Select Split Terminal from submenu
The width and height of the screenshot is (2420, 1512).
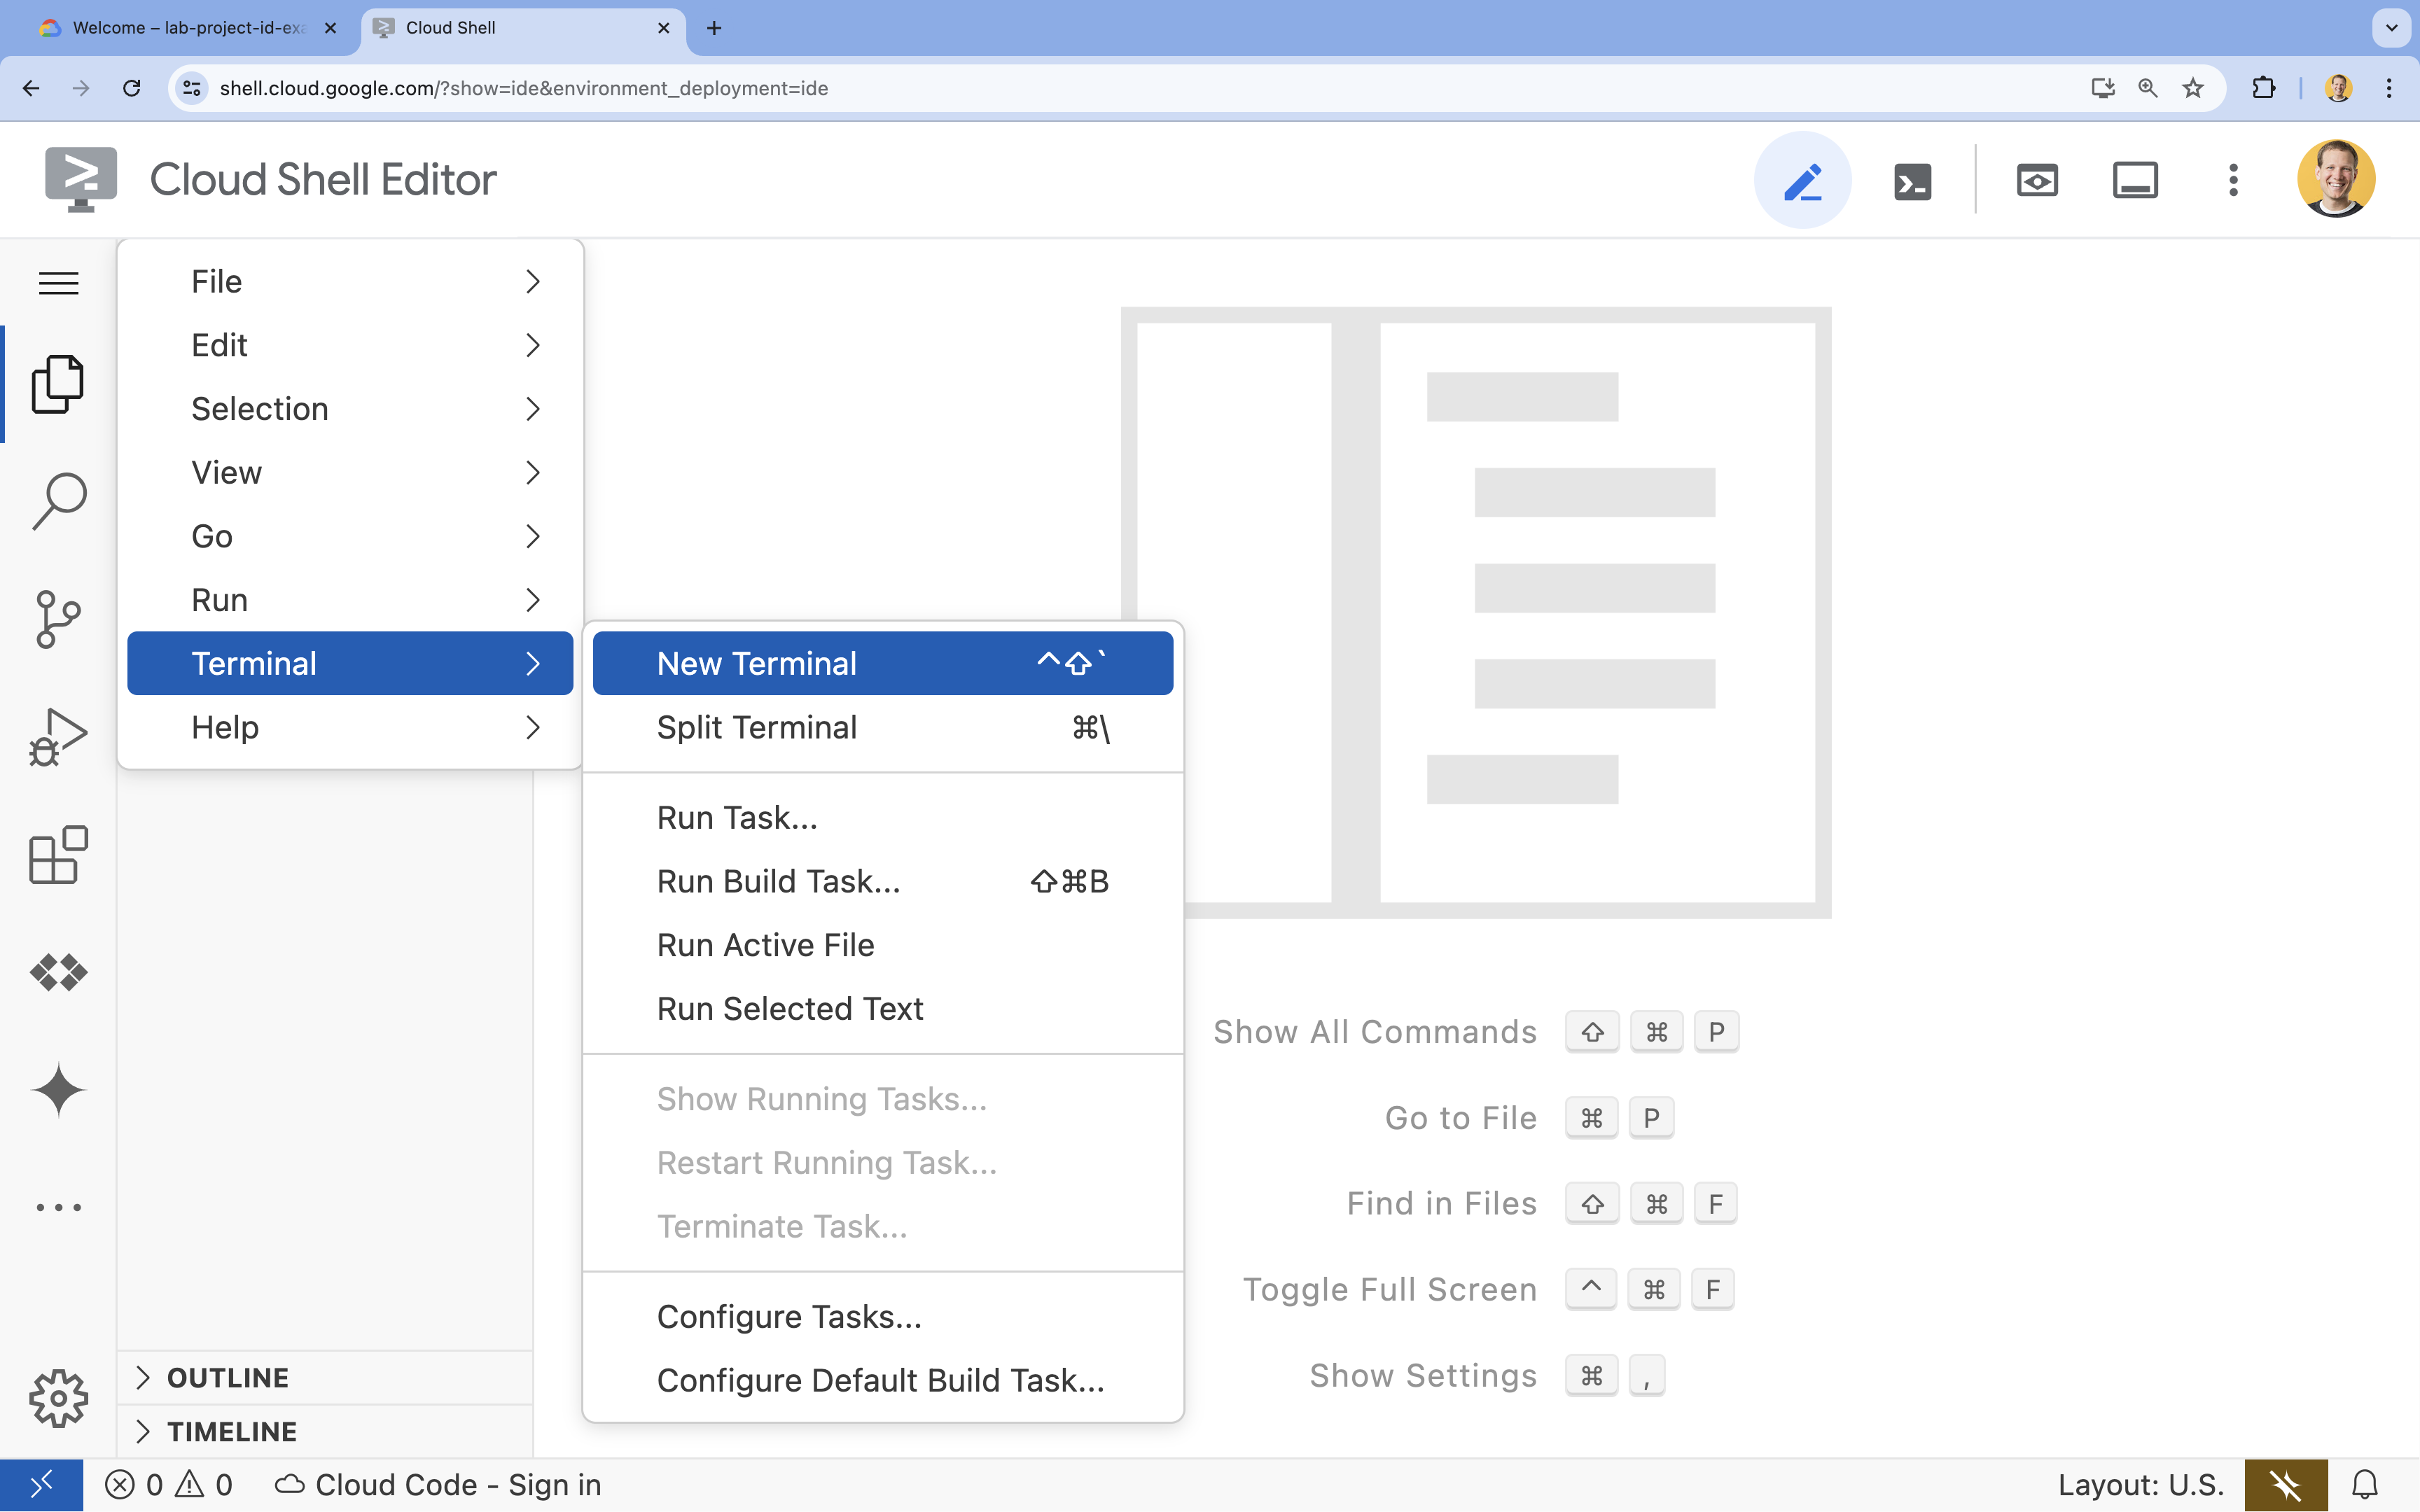click(x=758, y=727)
